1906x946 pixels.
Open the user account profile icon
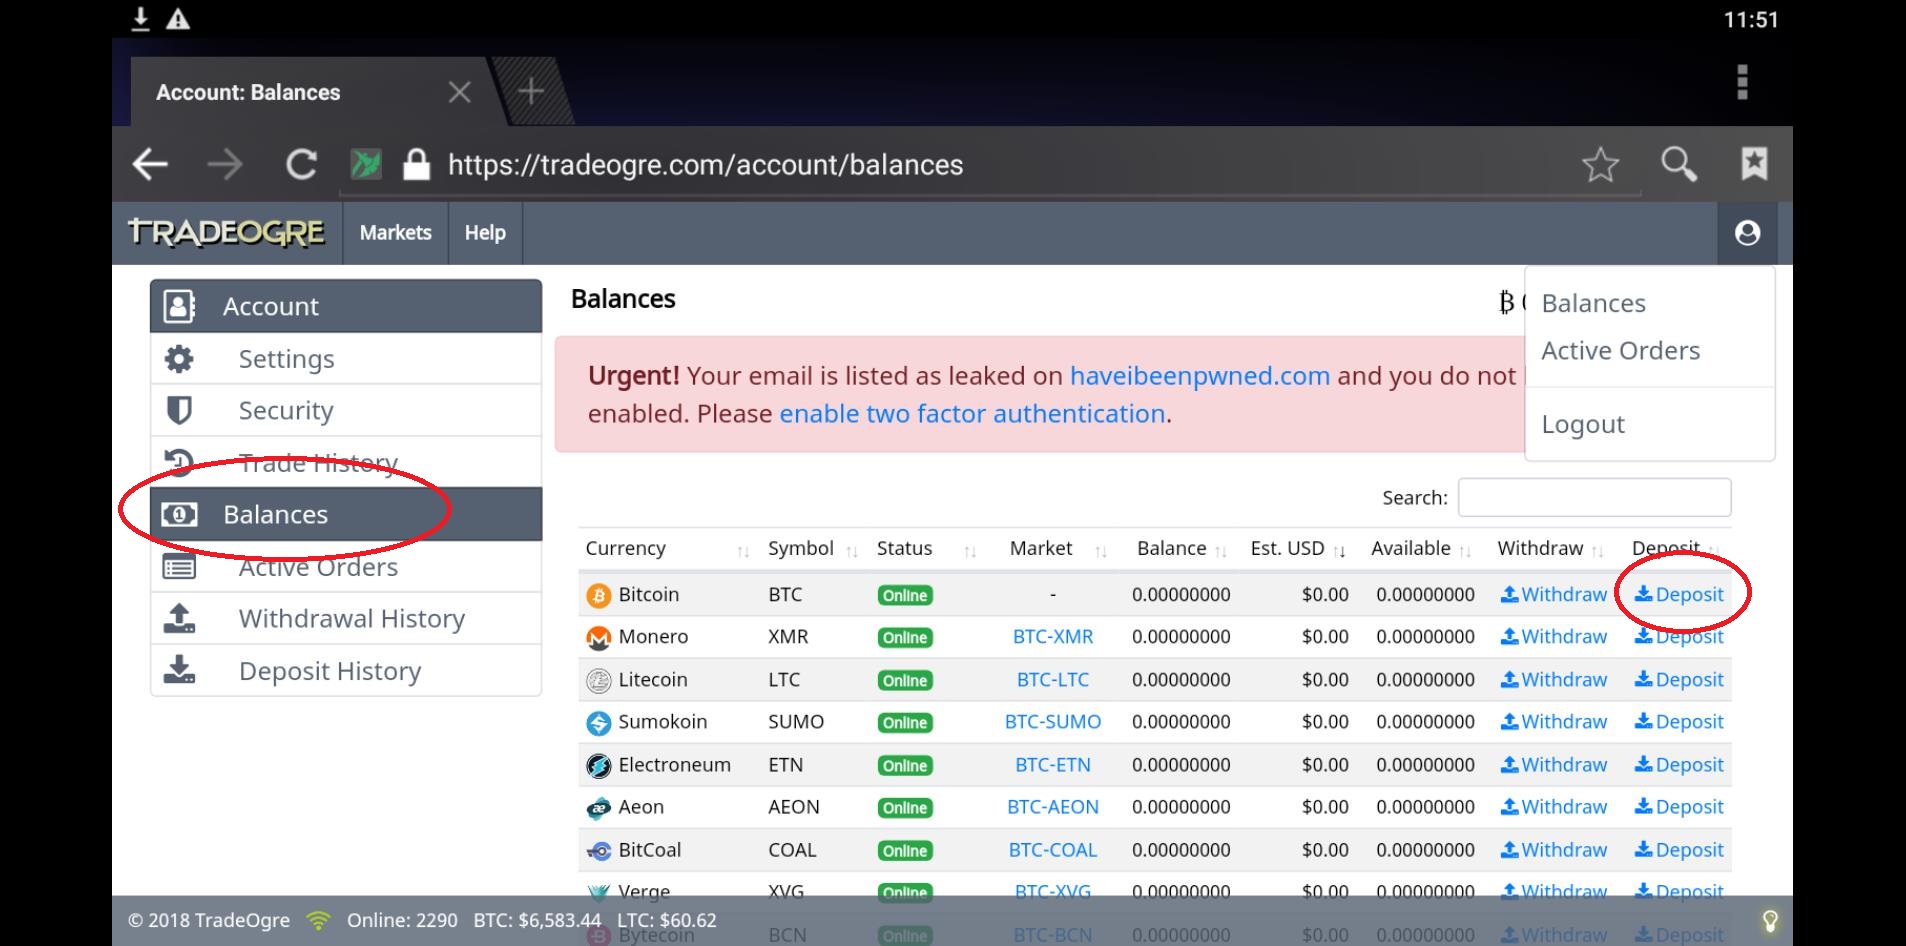[x=1747, y=233]
